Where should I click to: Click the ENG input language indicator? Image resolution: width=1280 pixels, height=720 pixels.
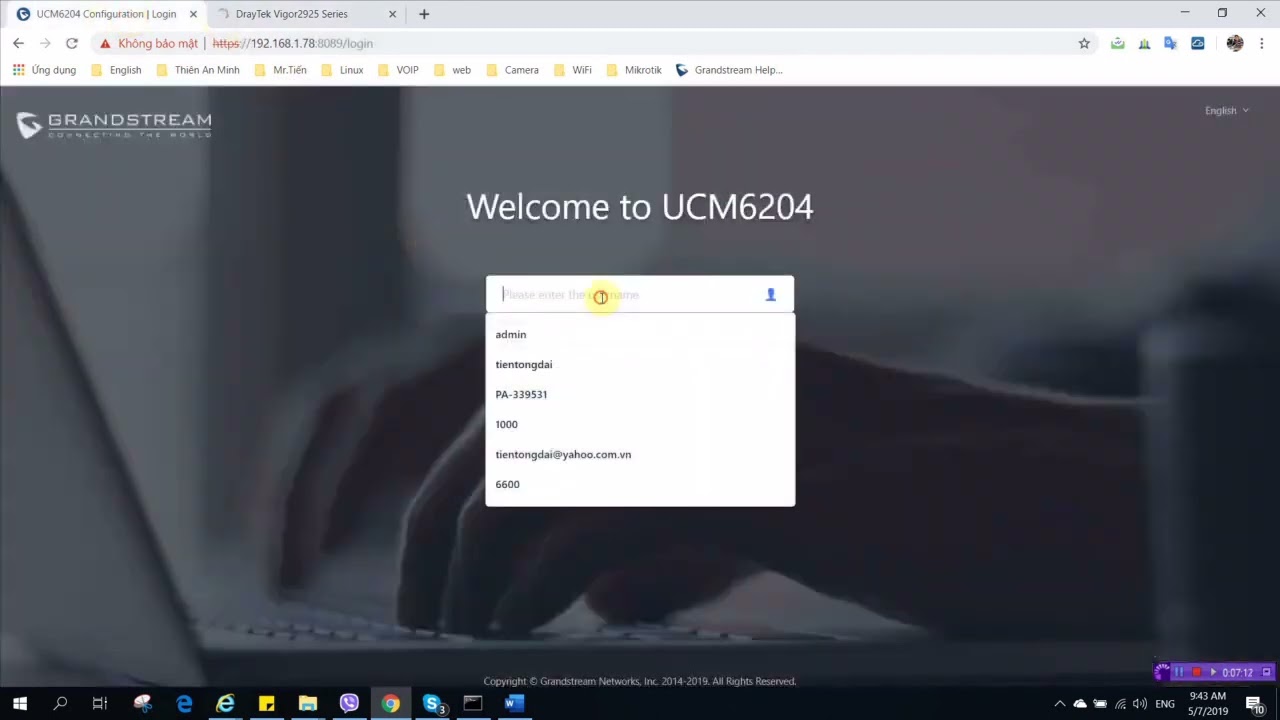pyautogui.click(x=1165, y=704)
